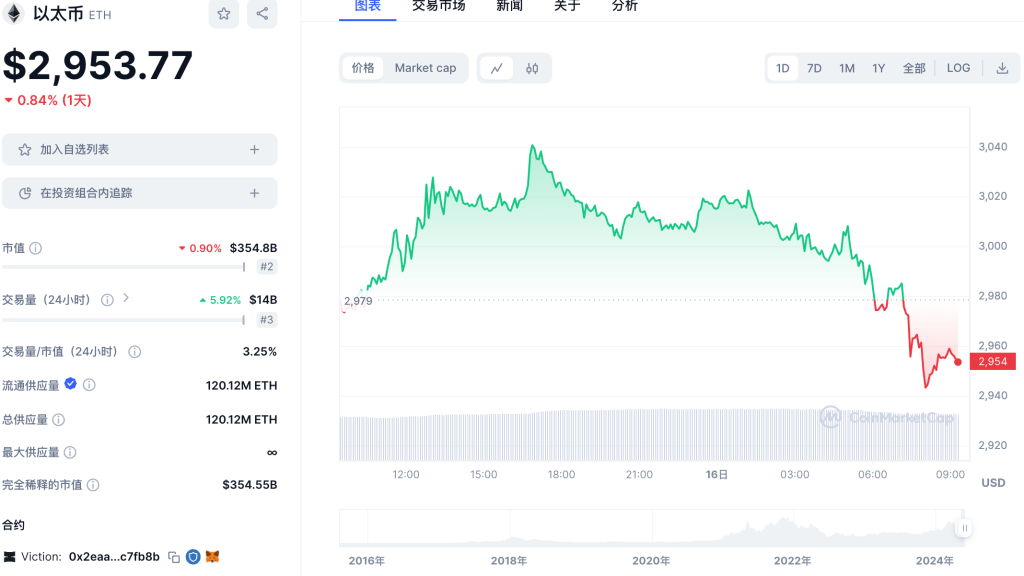Open the 交易市场 tab
The height and width of the screenshot is (576, 1024).
click(x=438, y=6)
